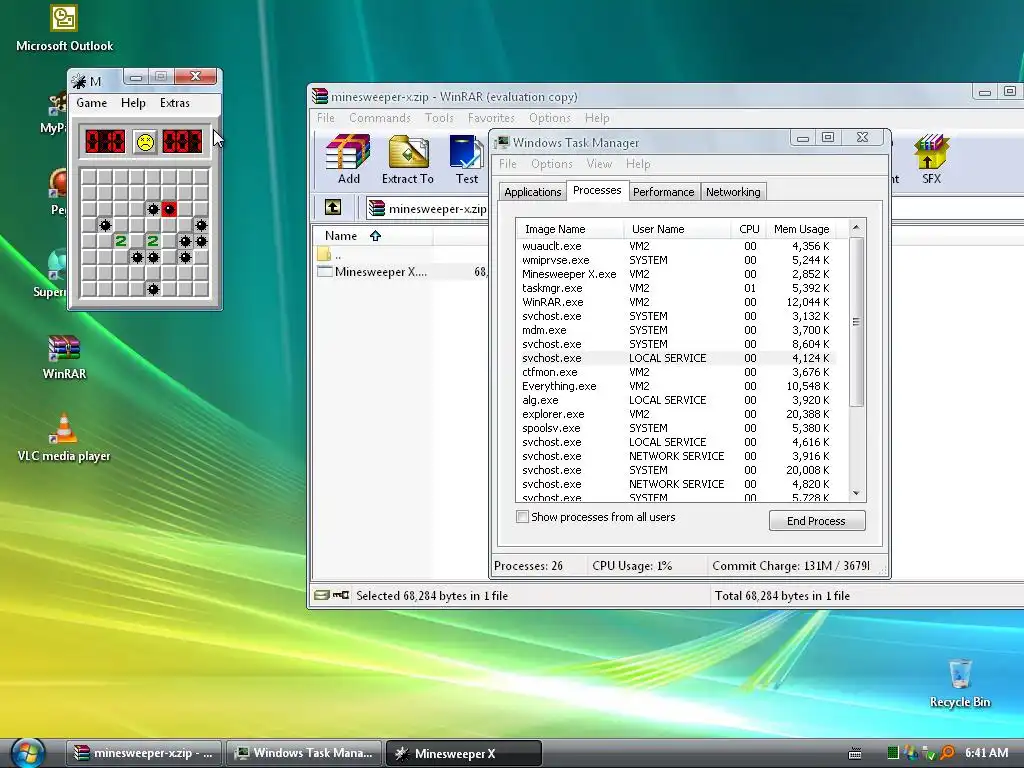Select the mdm.exe process row
Screen dimensions: 1024x768
point(676,330)
